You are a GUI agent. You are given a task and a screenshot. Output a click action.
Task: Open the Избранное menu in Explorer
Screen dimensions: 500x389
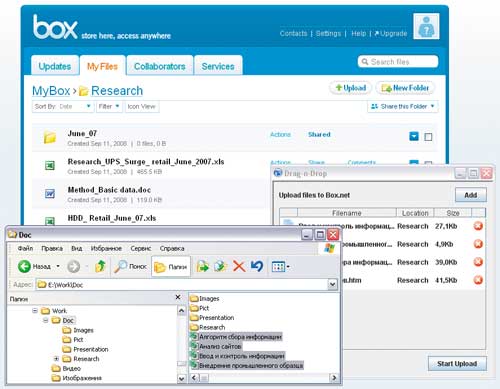[x=106, y=248]
